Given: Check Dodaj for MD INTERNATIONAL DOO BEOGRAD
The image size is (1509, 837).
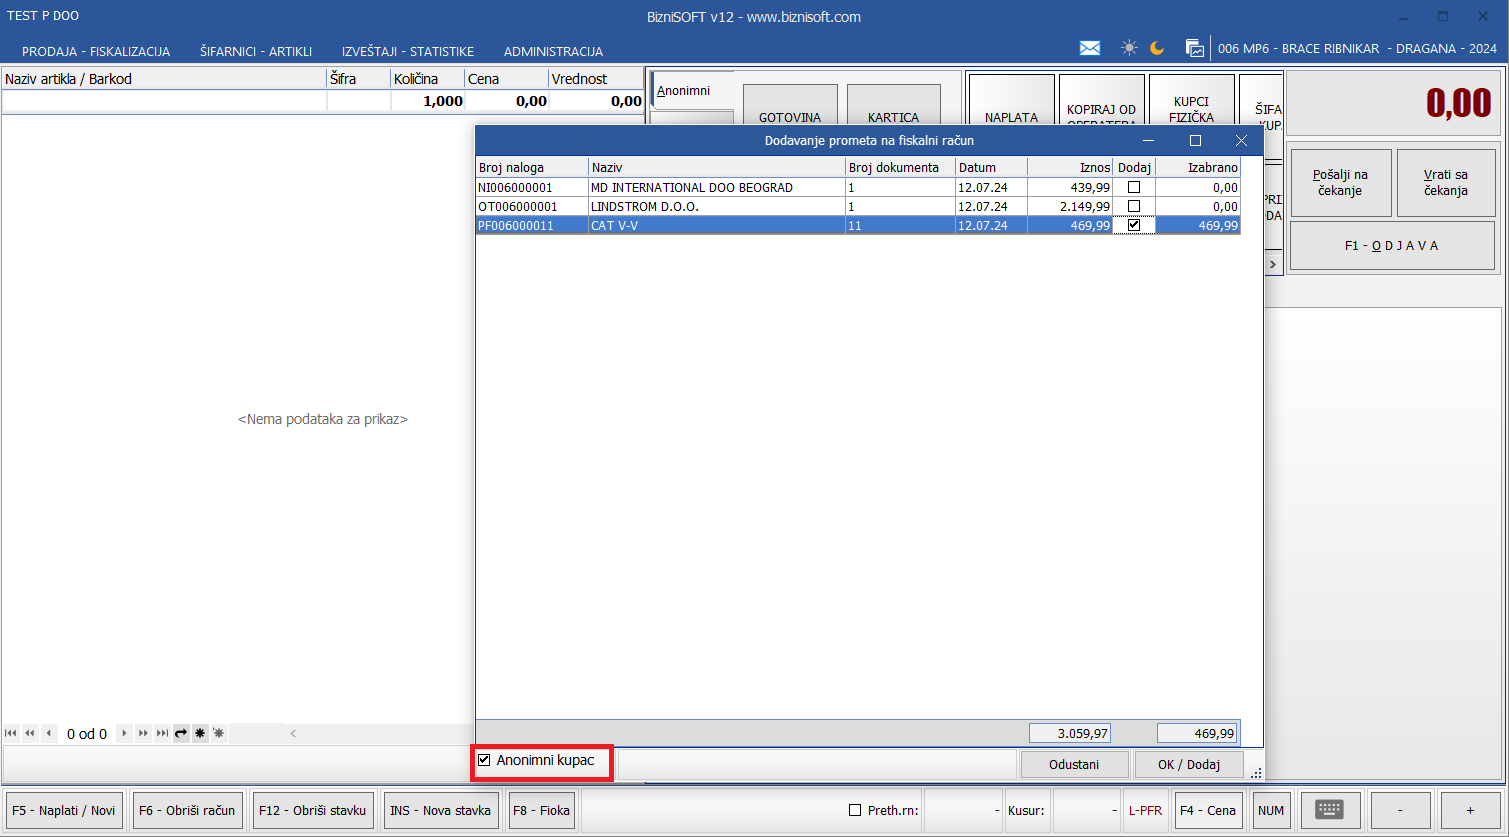Looking at the screenshot, I should [x=1134, y=187].
